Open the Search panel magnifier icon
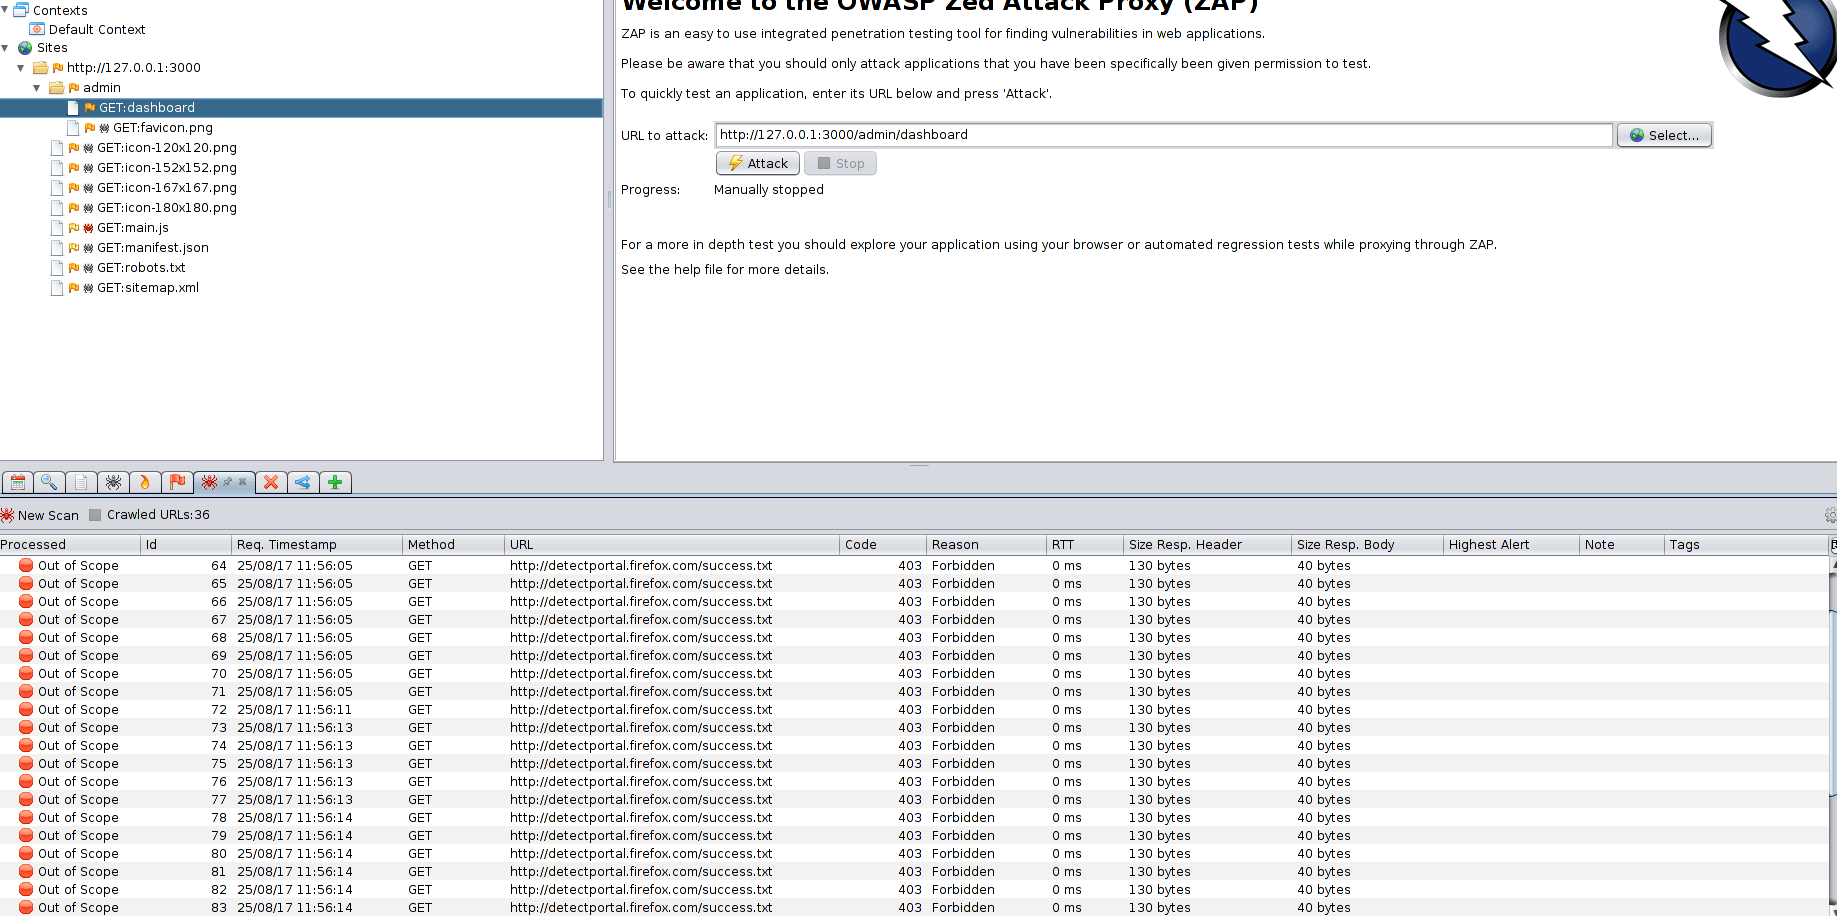Screen dimensions: 1837x916 pos(49,482)
